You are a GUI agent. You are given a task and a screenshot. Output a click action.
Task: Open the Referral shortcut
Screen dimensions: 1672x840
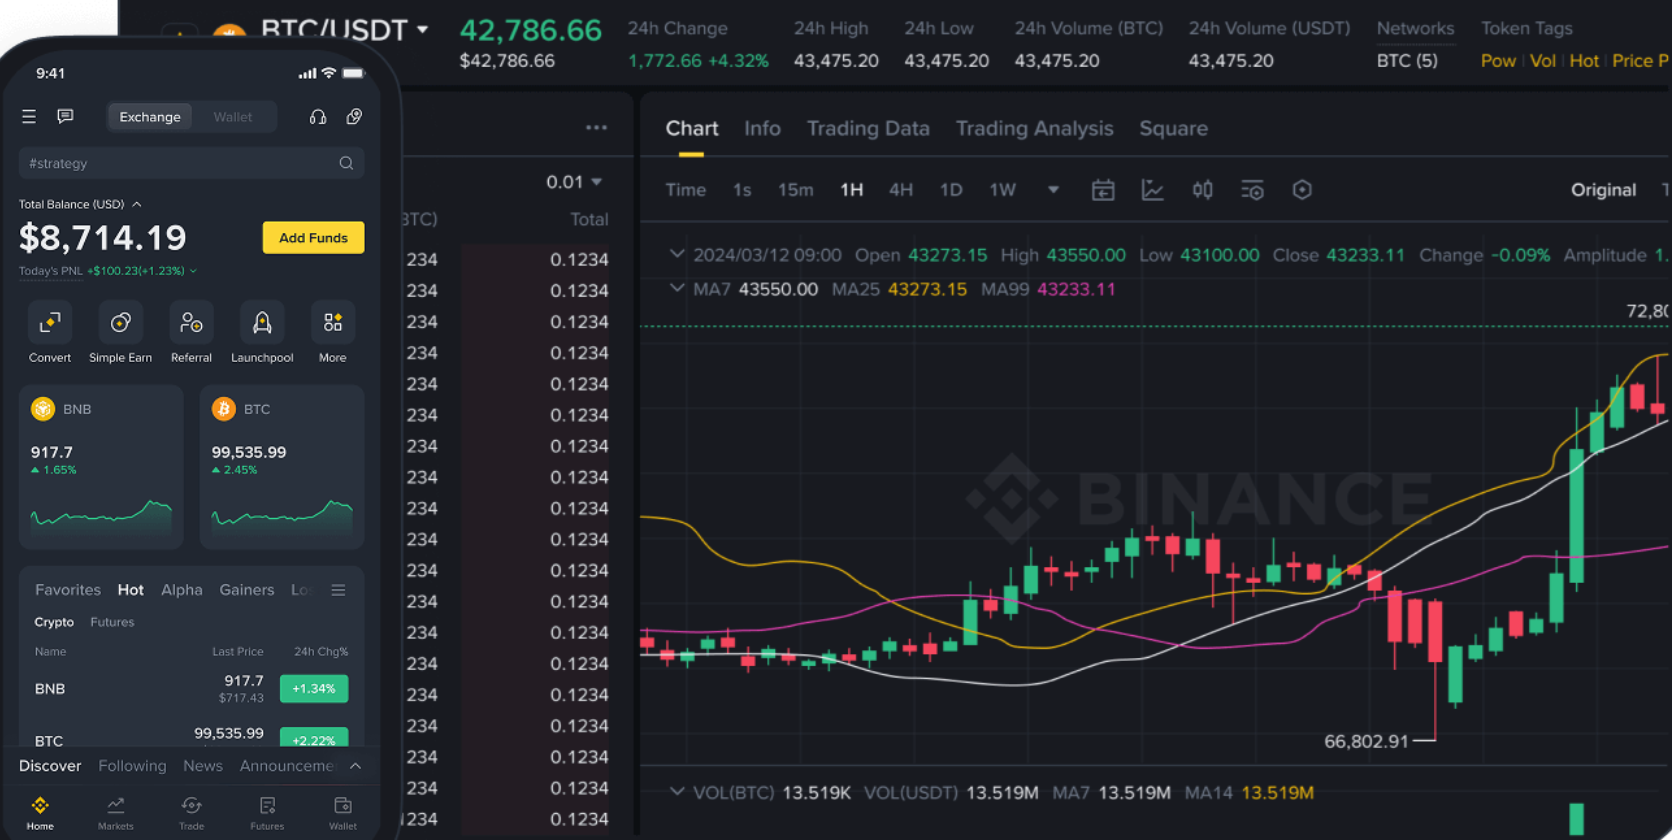point(191,333)
